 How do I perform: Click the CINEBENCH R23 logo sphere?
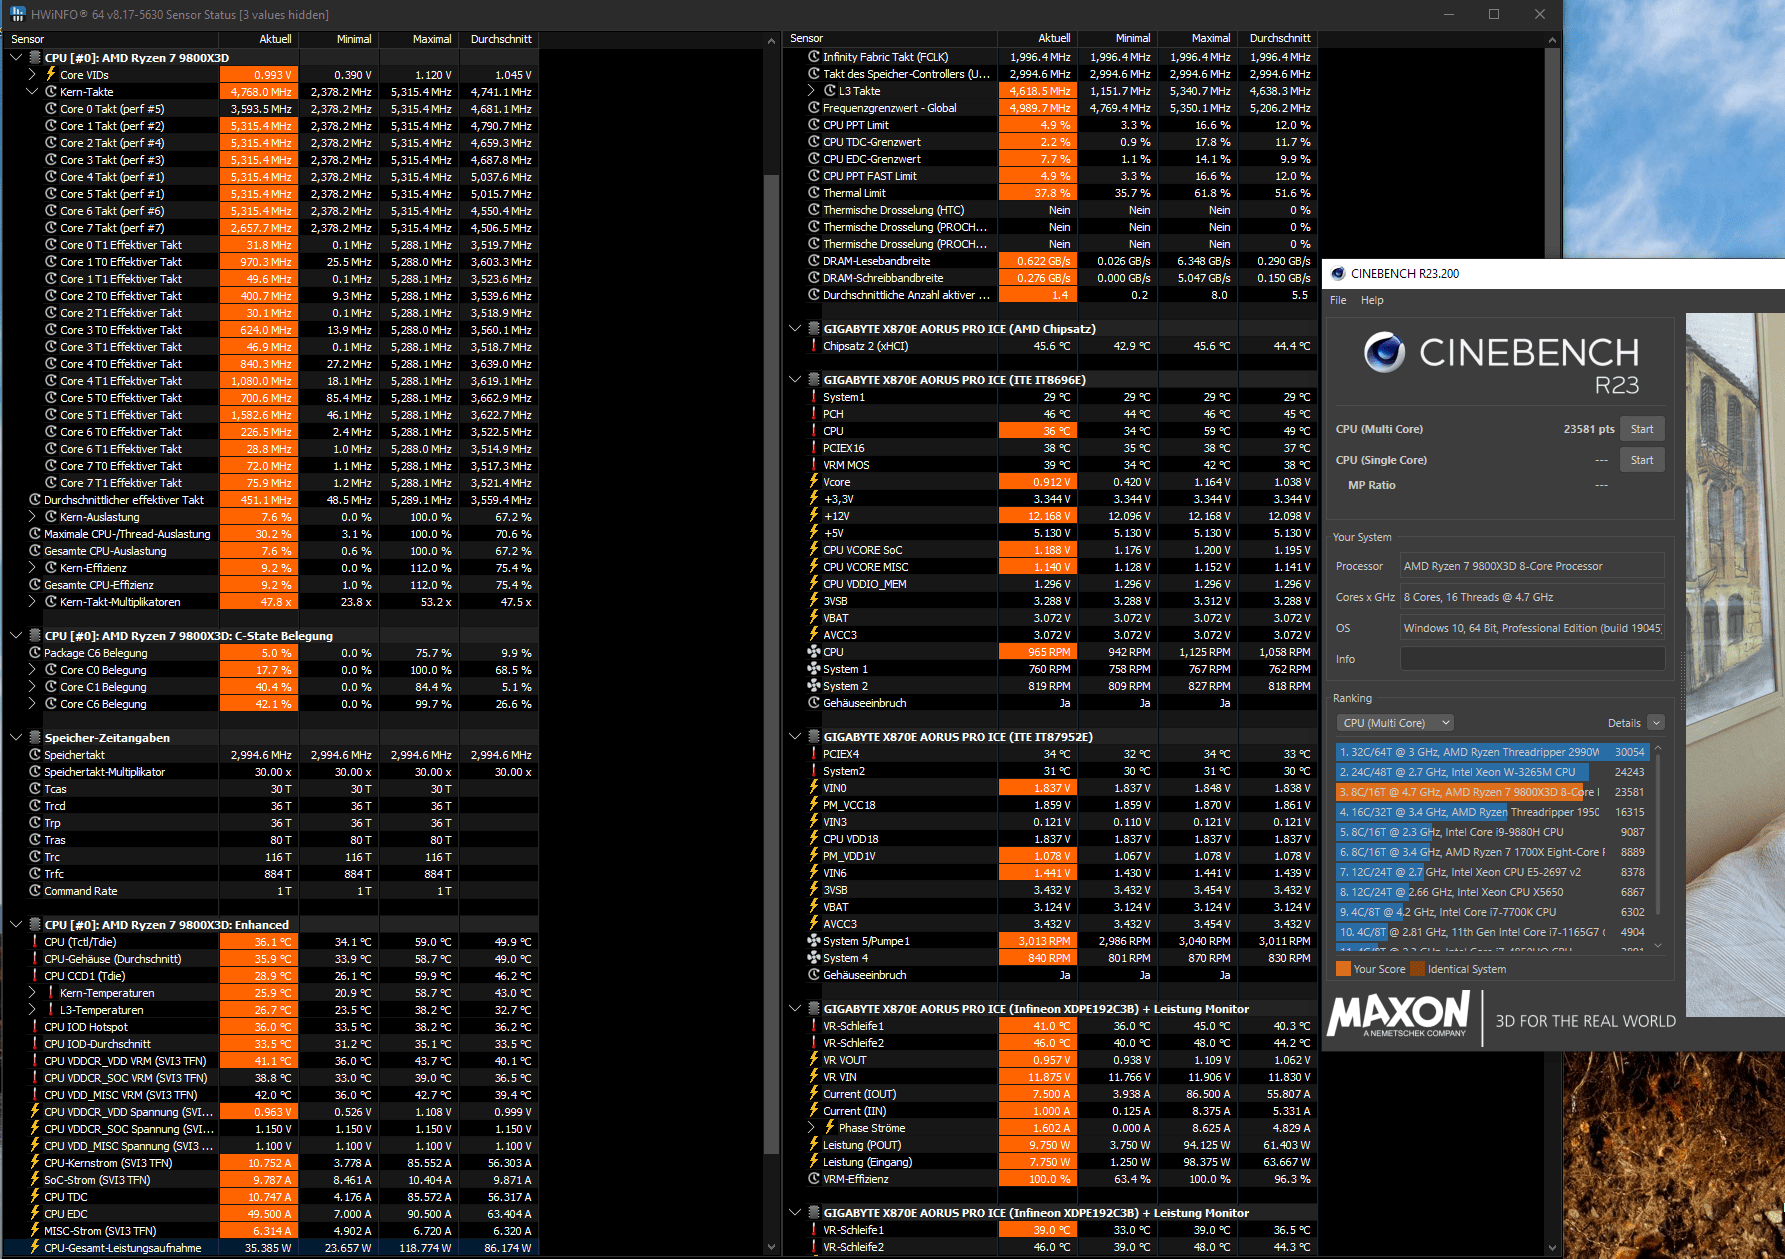[1385, 352]
